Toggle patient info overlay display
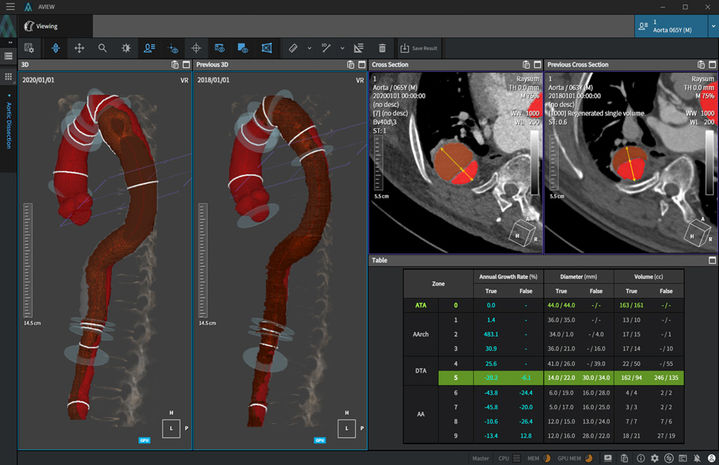 click(150, 48)
